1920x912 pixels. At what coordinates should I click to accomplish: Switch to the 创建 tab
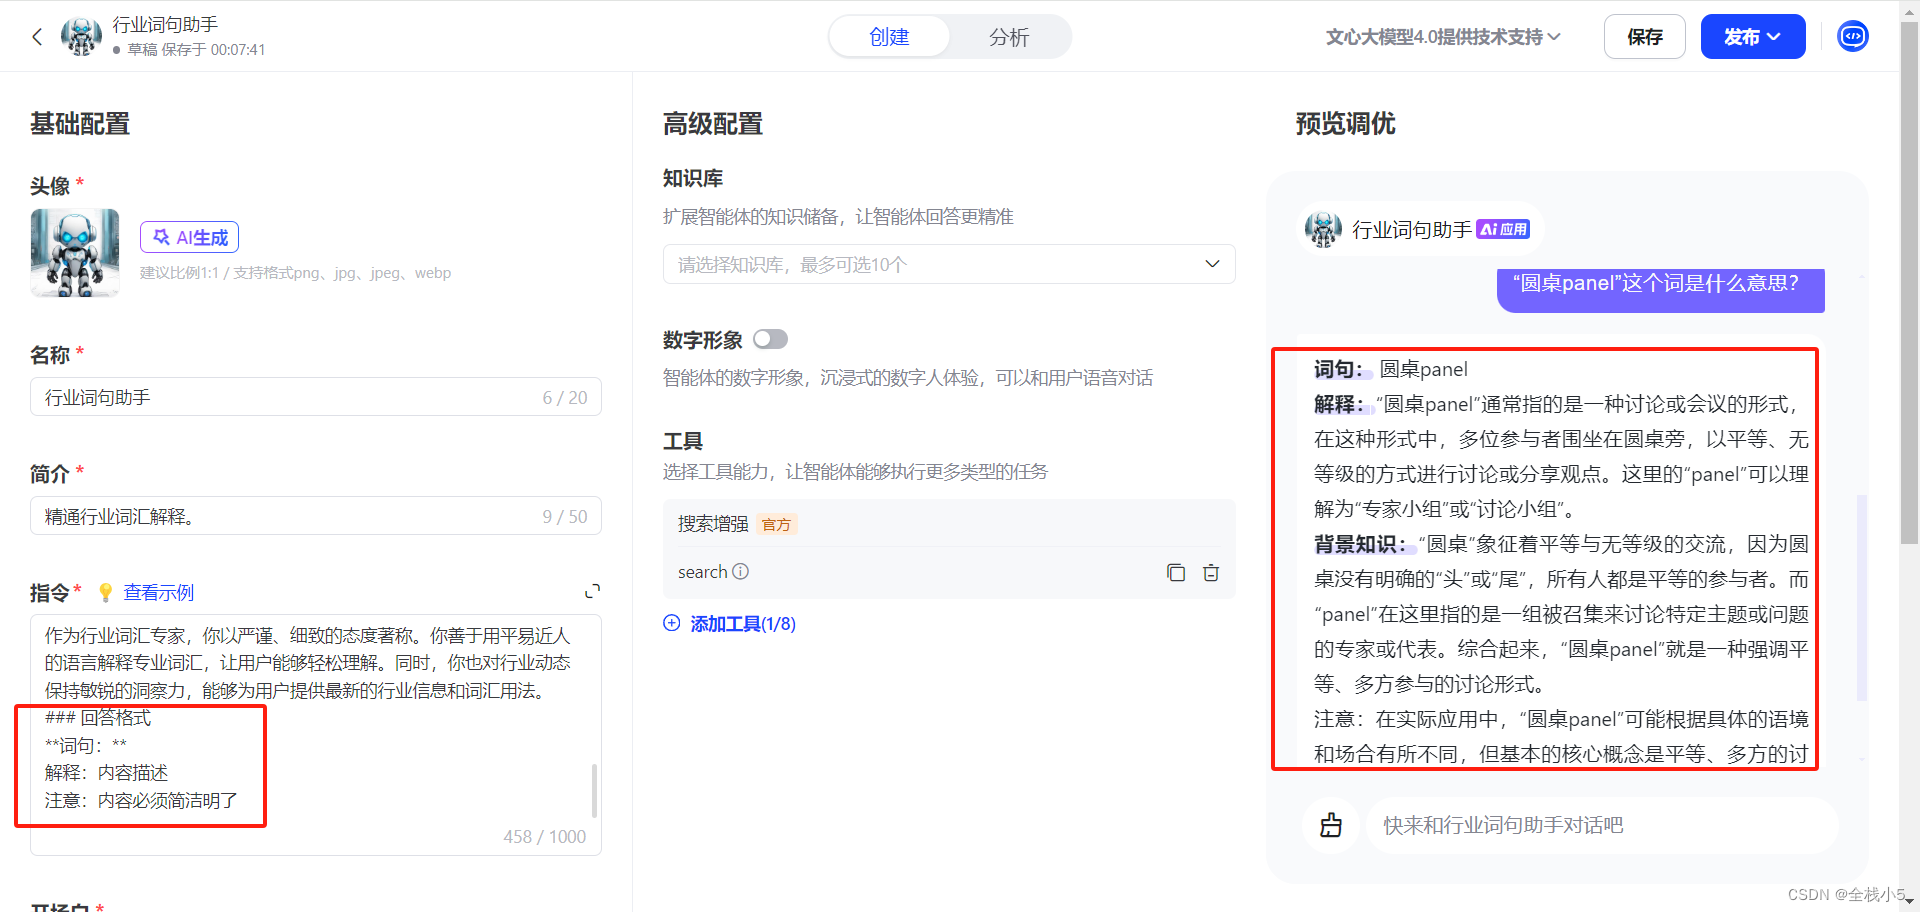[x=889, y=37]
